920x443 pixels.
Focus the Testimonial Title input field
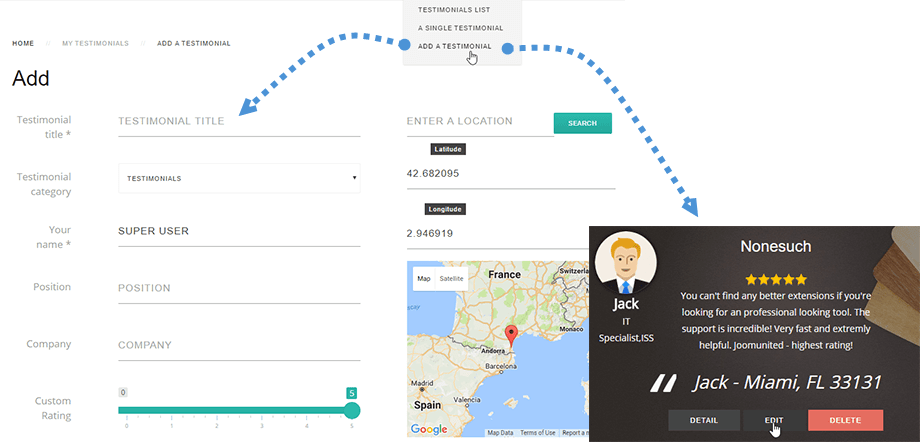click(x=239, y=121)
